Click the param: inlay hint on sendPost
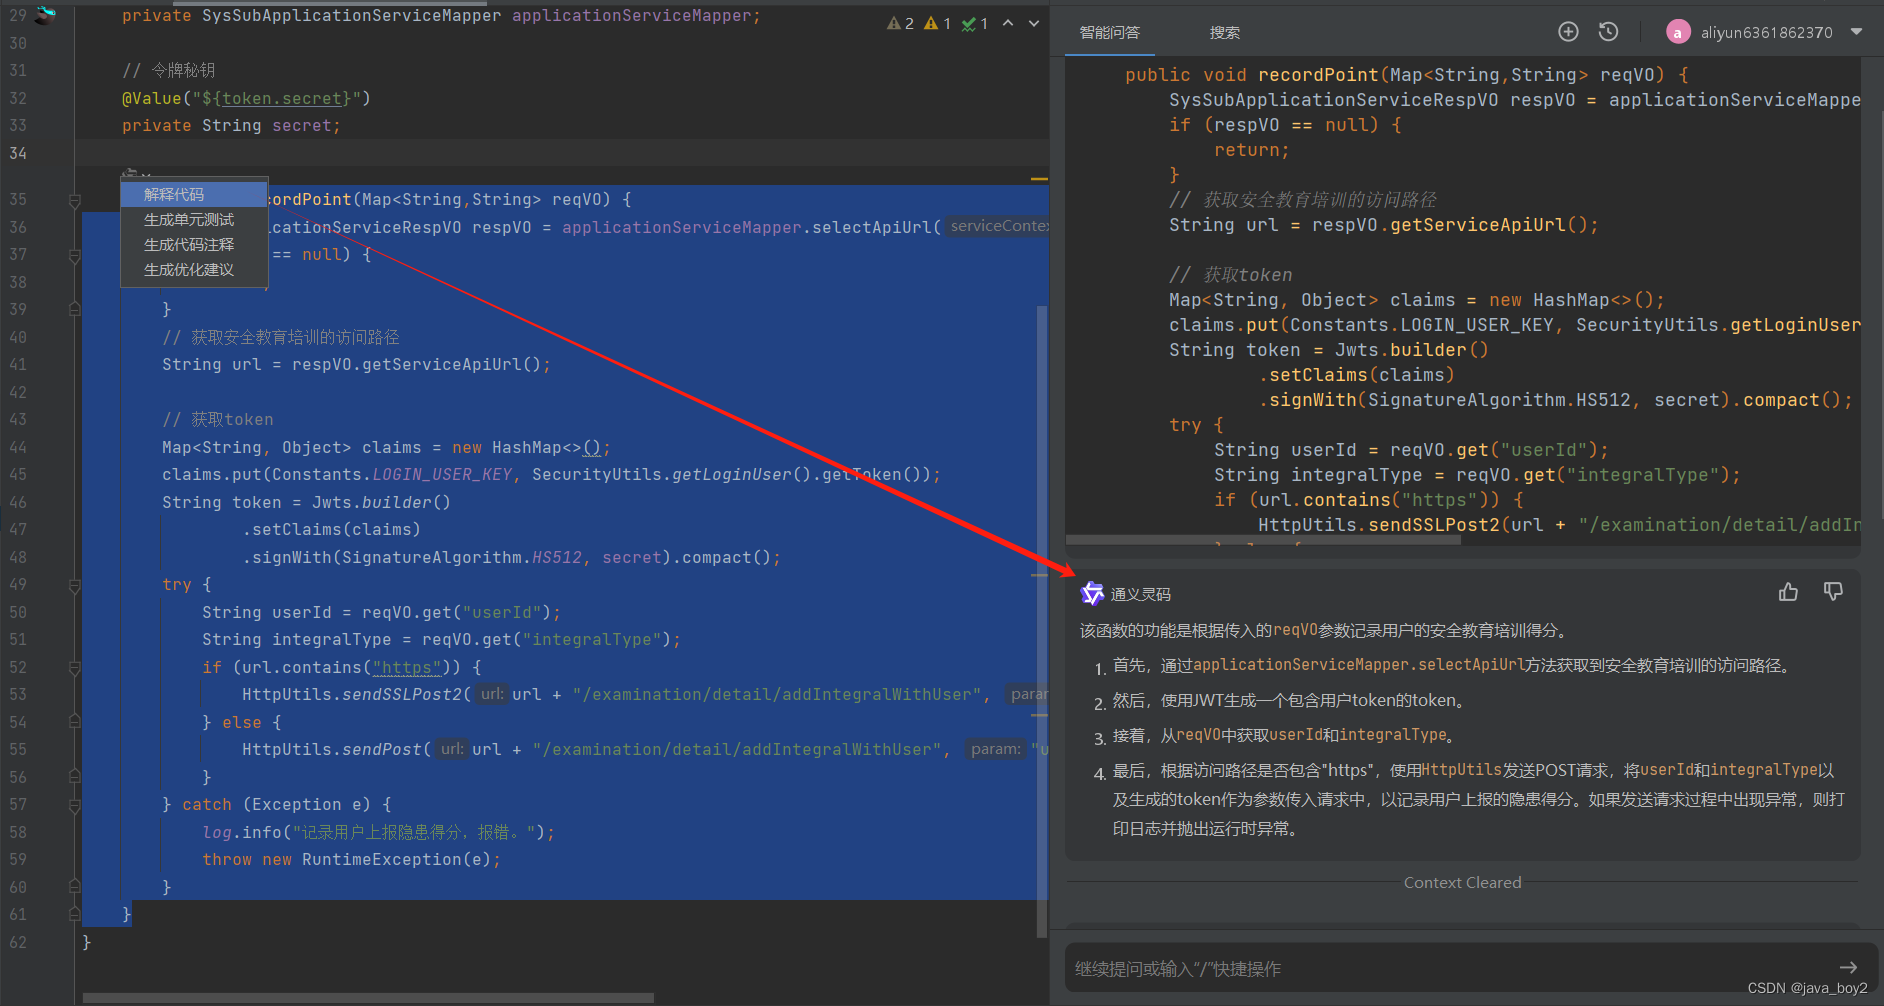The height and width of the screenshot is (1006, 1884). click(994, 748)
